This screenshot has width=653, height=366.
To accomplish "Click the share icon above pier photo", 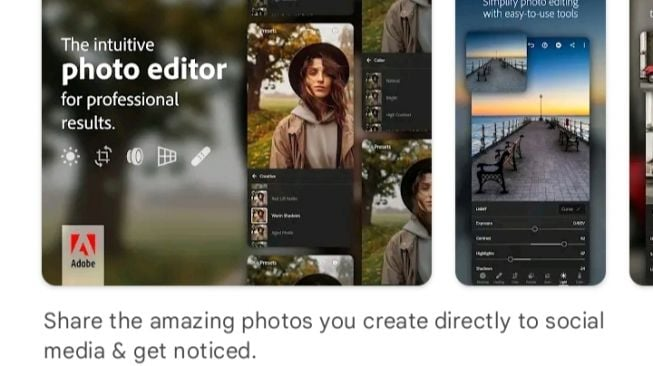I will tap(573, 45).
